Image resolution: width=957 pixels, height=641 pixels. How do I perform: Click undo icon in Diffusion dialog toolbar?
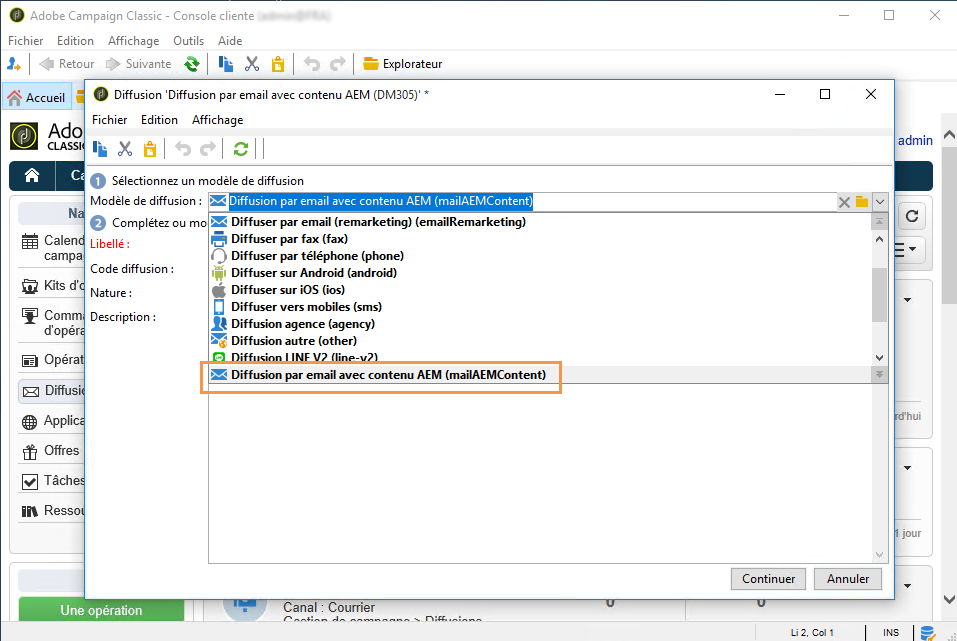click(182, 149)
